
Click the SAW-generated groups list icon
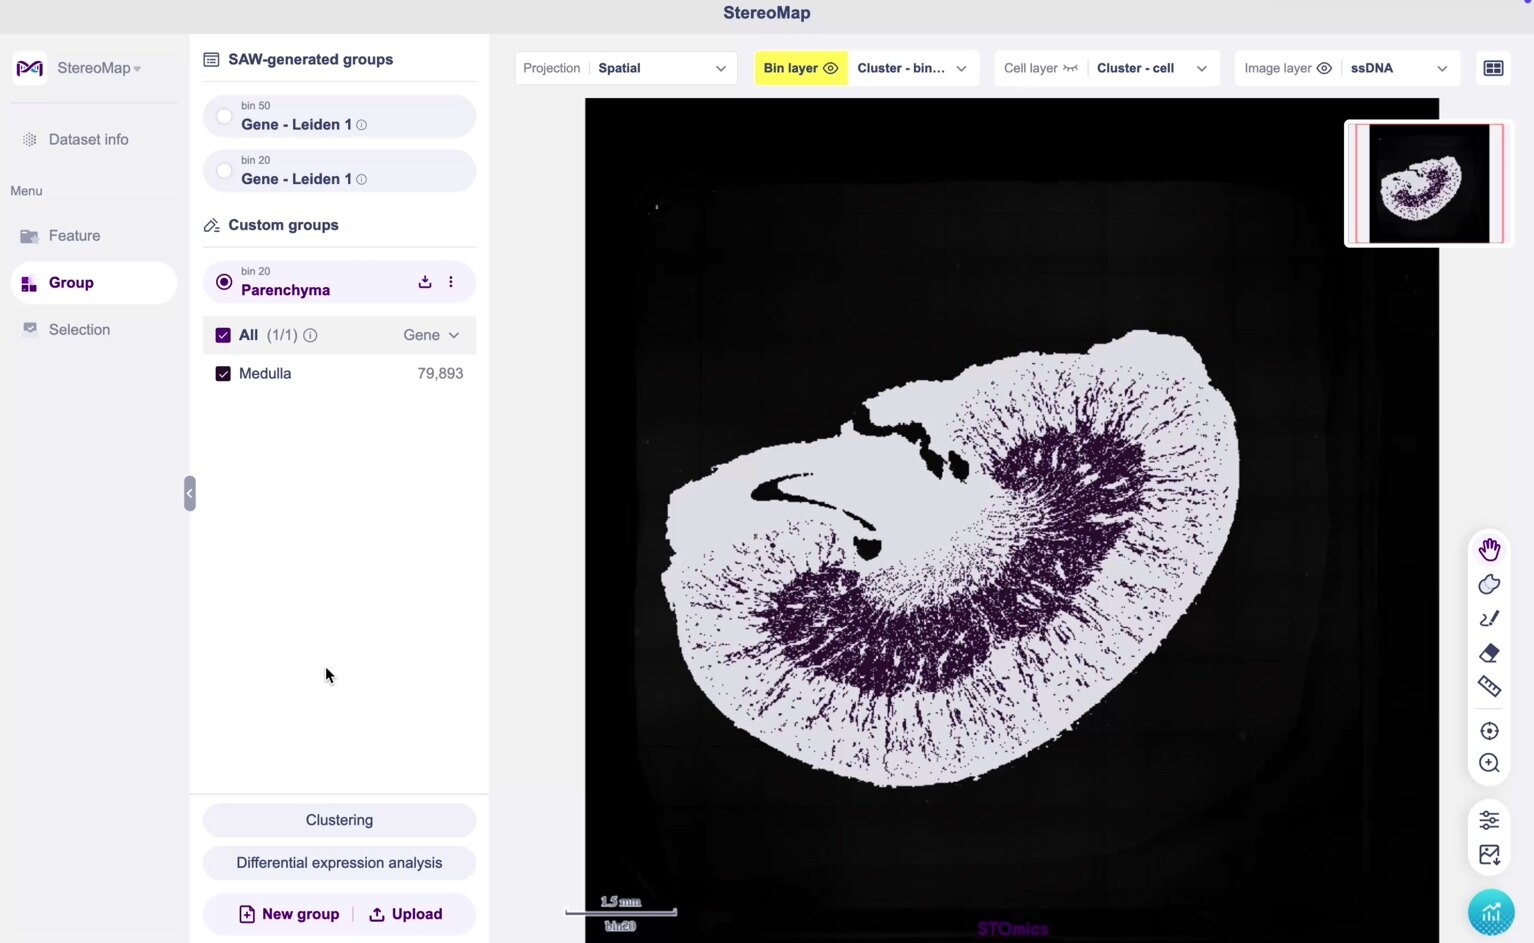211,60
